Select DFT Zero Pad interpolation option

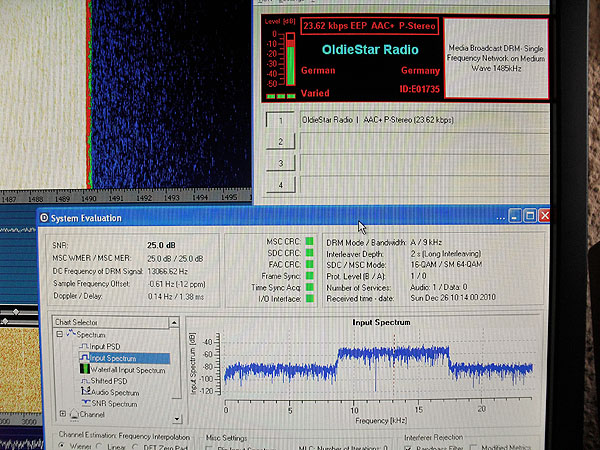(x=135, y=447)
